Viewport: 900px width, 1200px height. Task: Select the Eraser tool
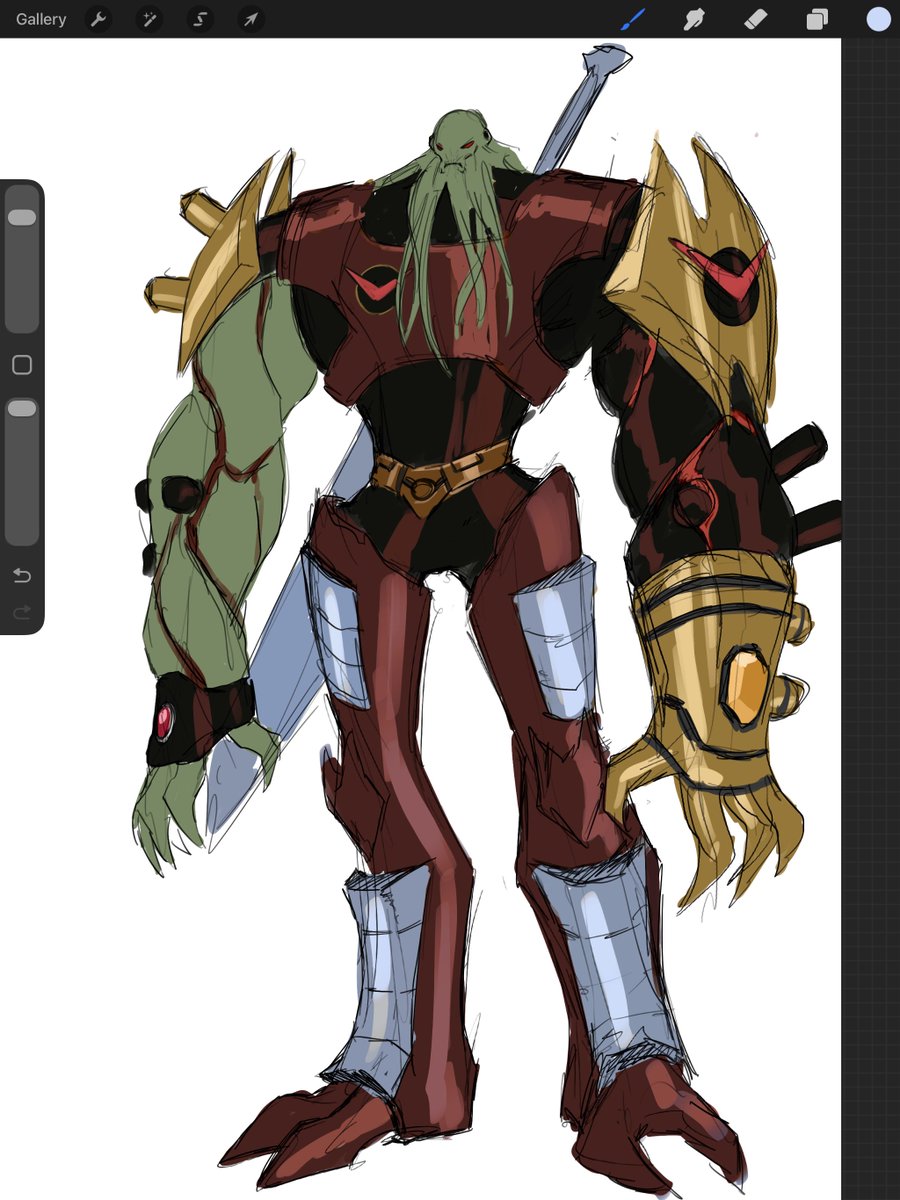click(756, 19)
